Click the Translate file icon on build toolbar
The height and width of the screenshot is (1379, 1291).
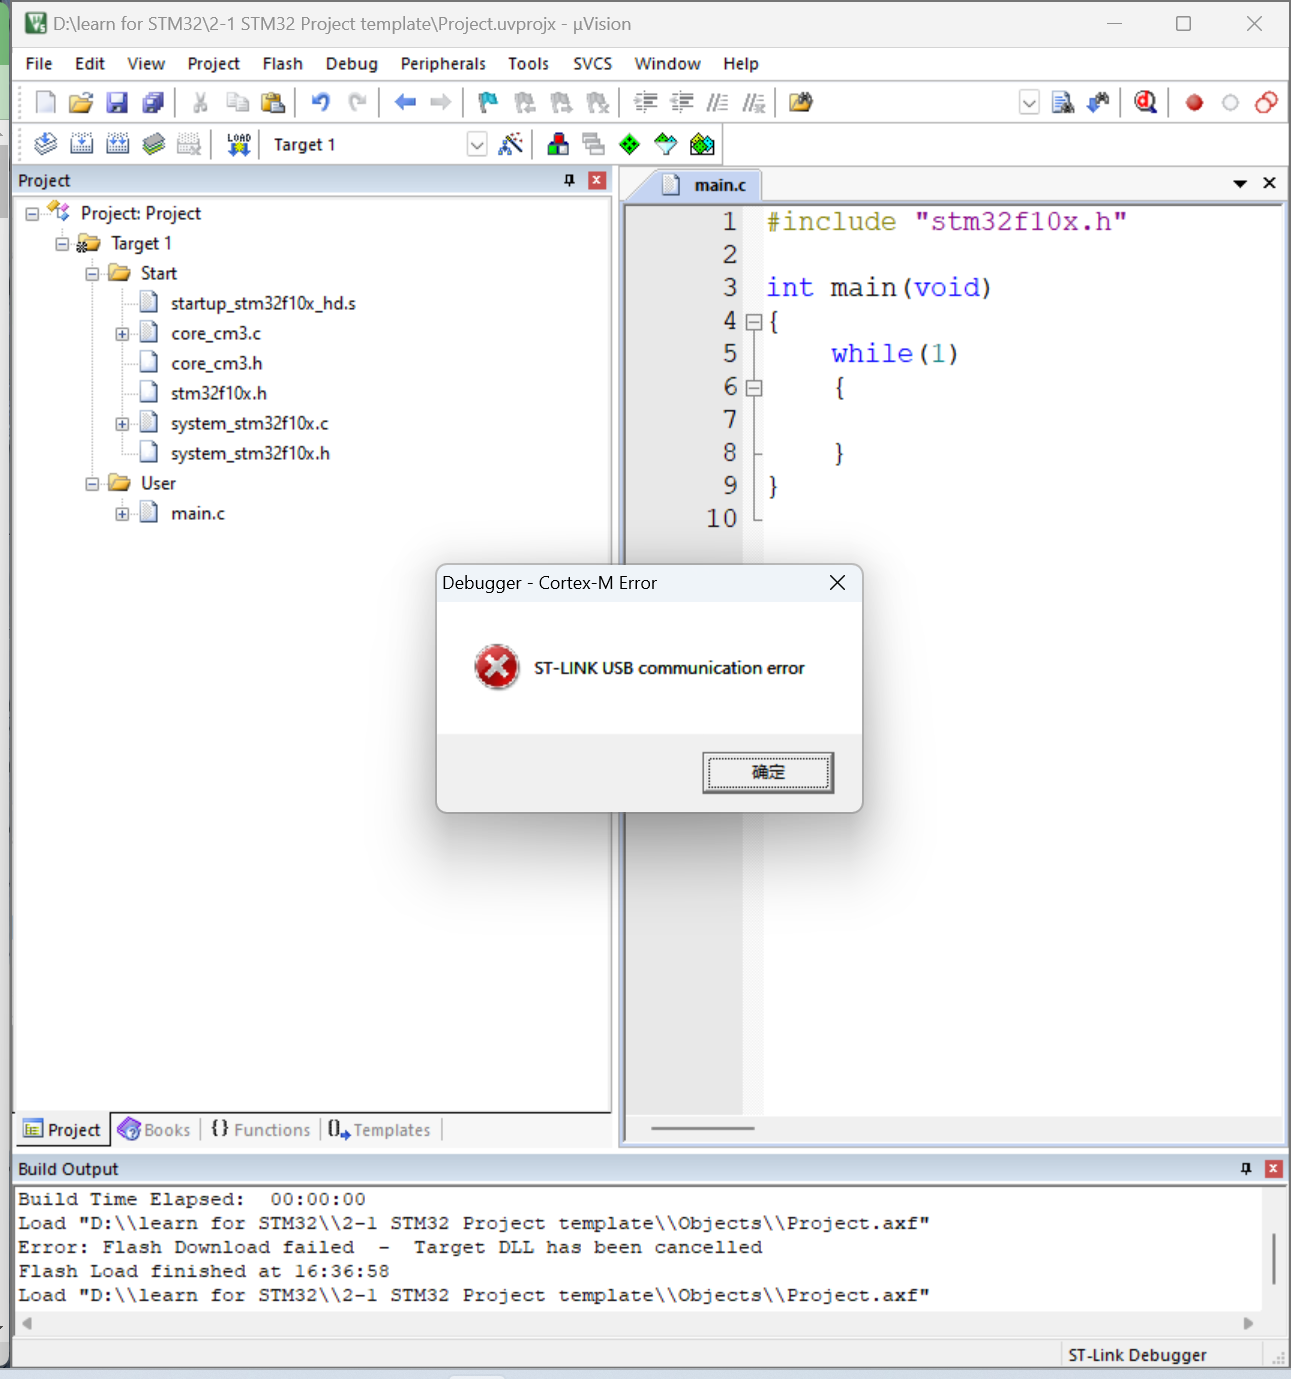pyautogui.click(x=45, y=144)
